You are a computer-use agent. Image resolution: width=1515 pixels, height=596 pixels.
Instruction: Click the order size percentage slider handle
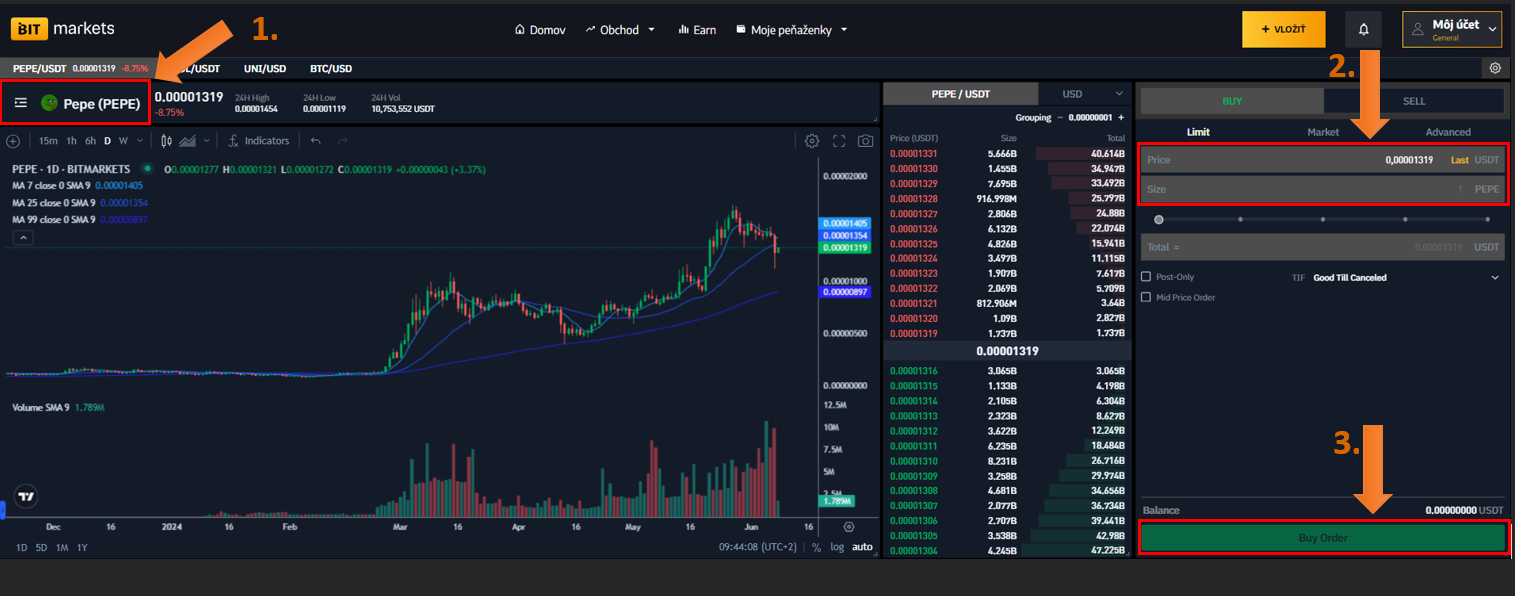tap(1159, 219)
